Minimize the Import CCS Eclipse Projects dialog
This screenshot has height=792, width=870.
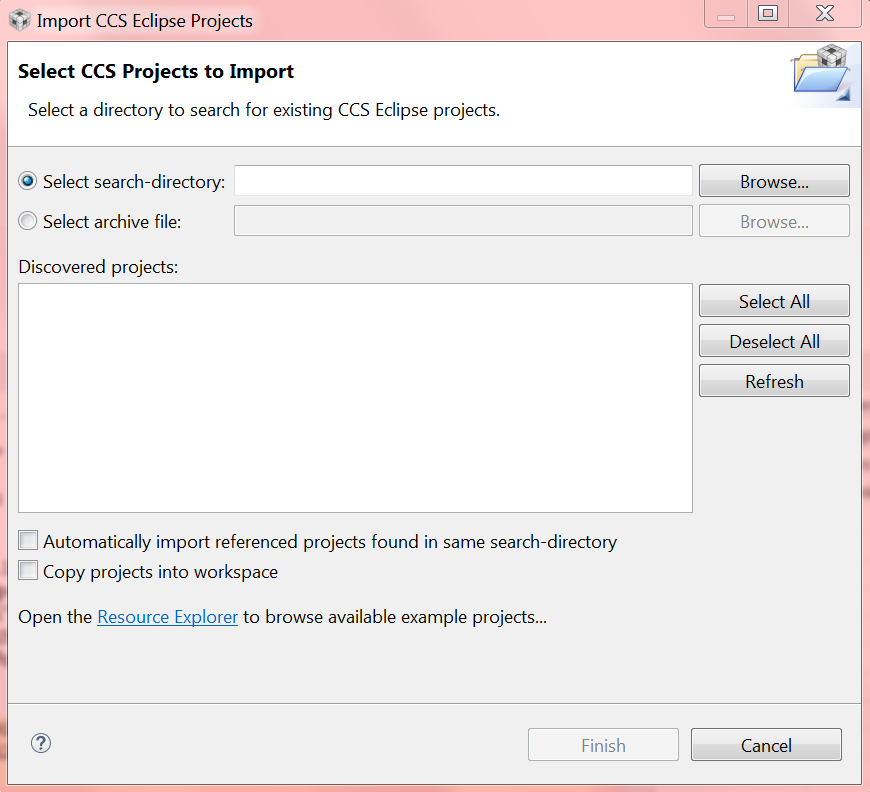(x=726, y=15)
